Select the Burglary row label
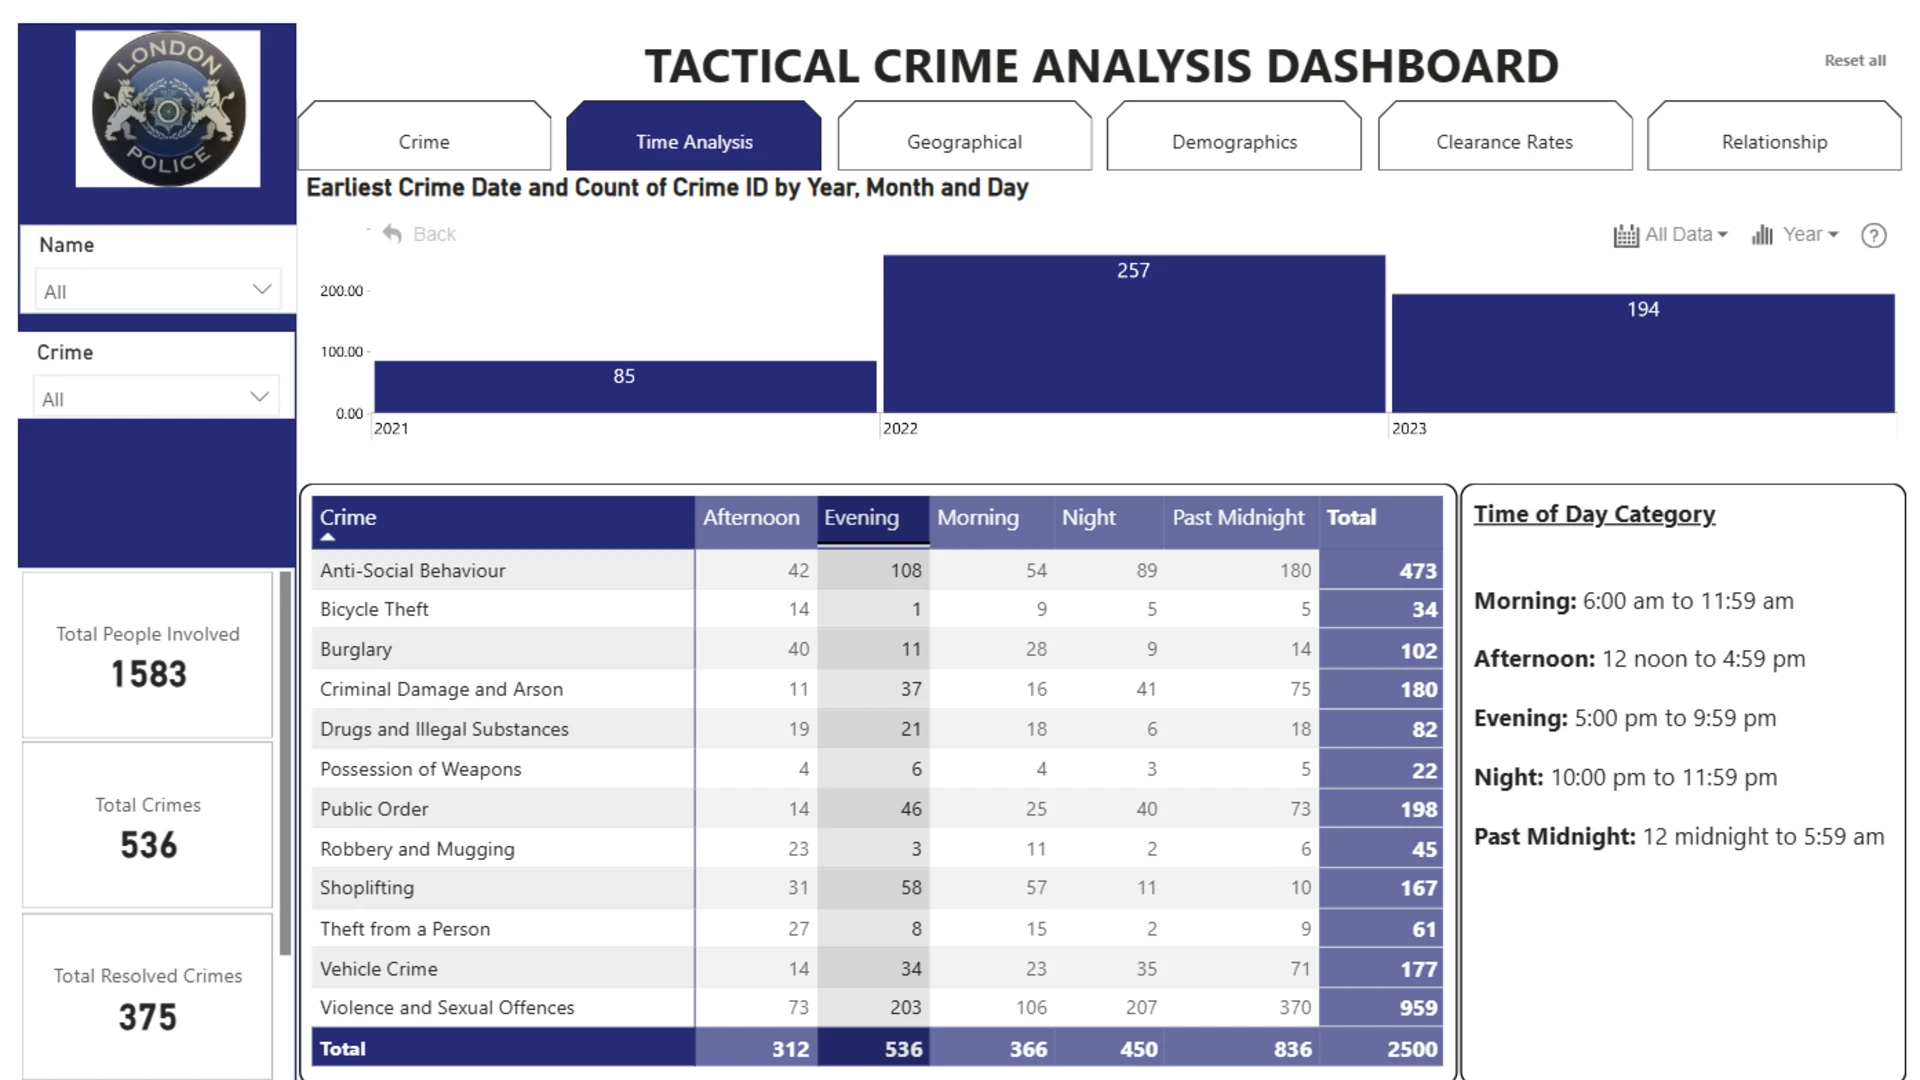This screenshot has height=1080, width=1920. tap(356, 649)
